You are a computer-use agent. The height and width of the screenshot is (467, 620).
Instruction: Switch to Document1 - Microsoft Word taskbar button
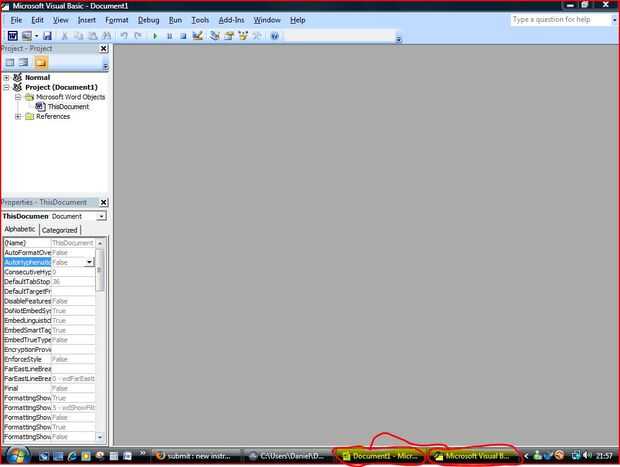[x=380, y=456]
